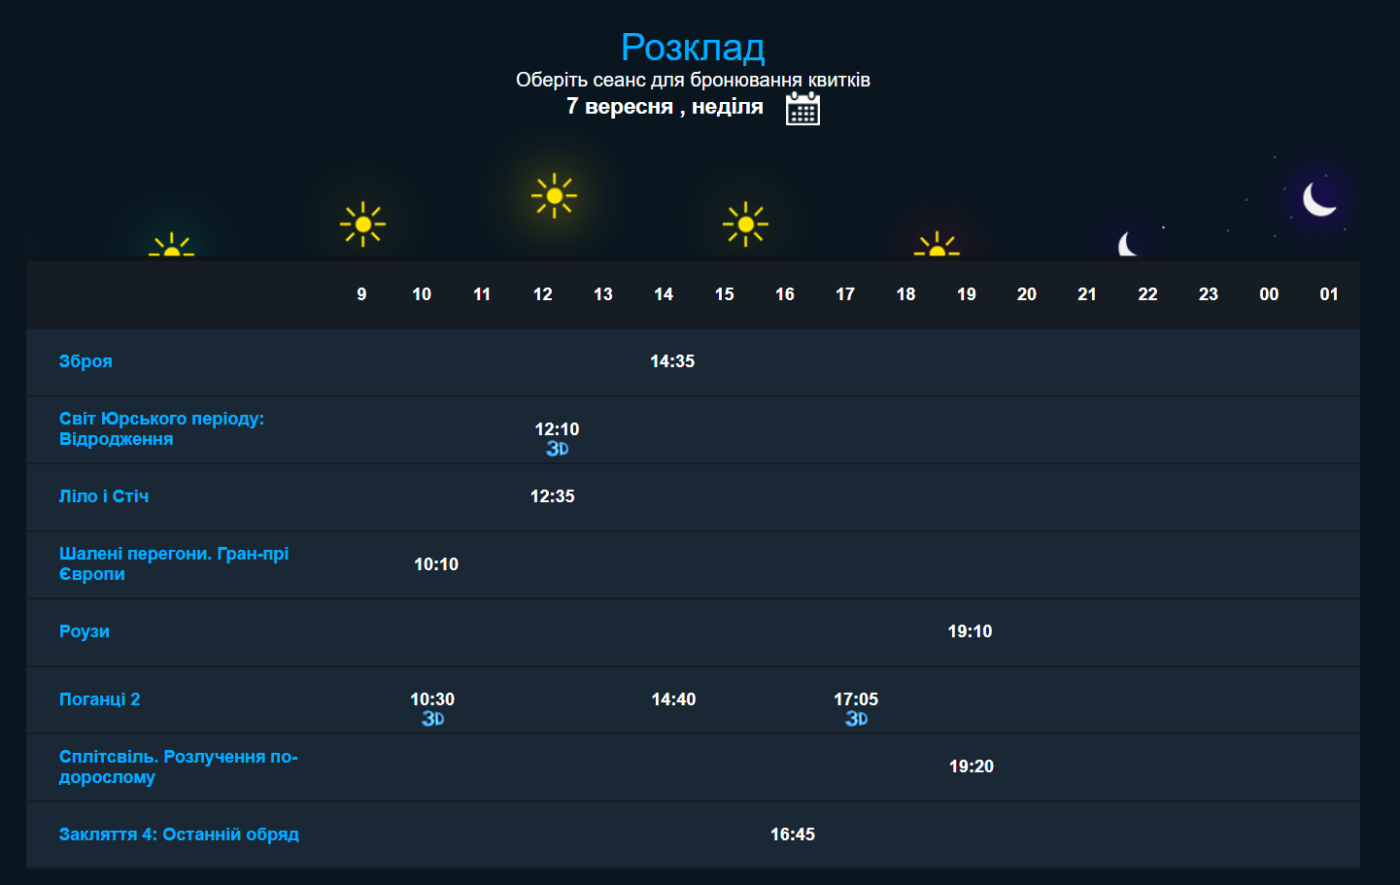The width and height of the screenshot is (1400, 885).
Task: Open the movie Зброя
Action: point(86,361)
